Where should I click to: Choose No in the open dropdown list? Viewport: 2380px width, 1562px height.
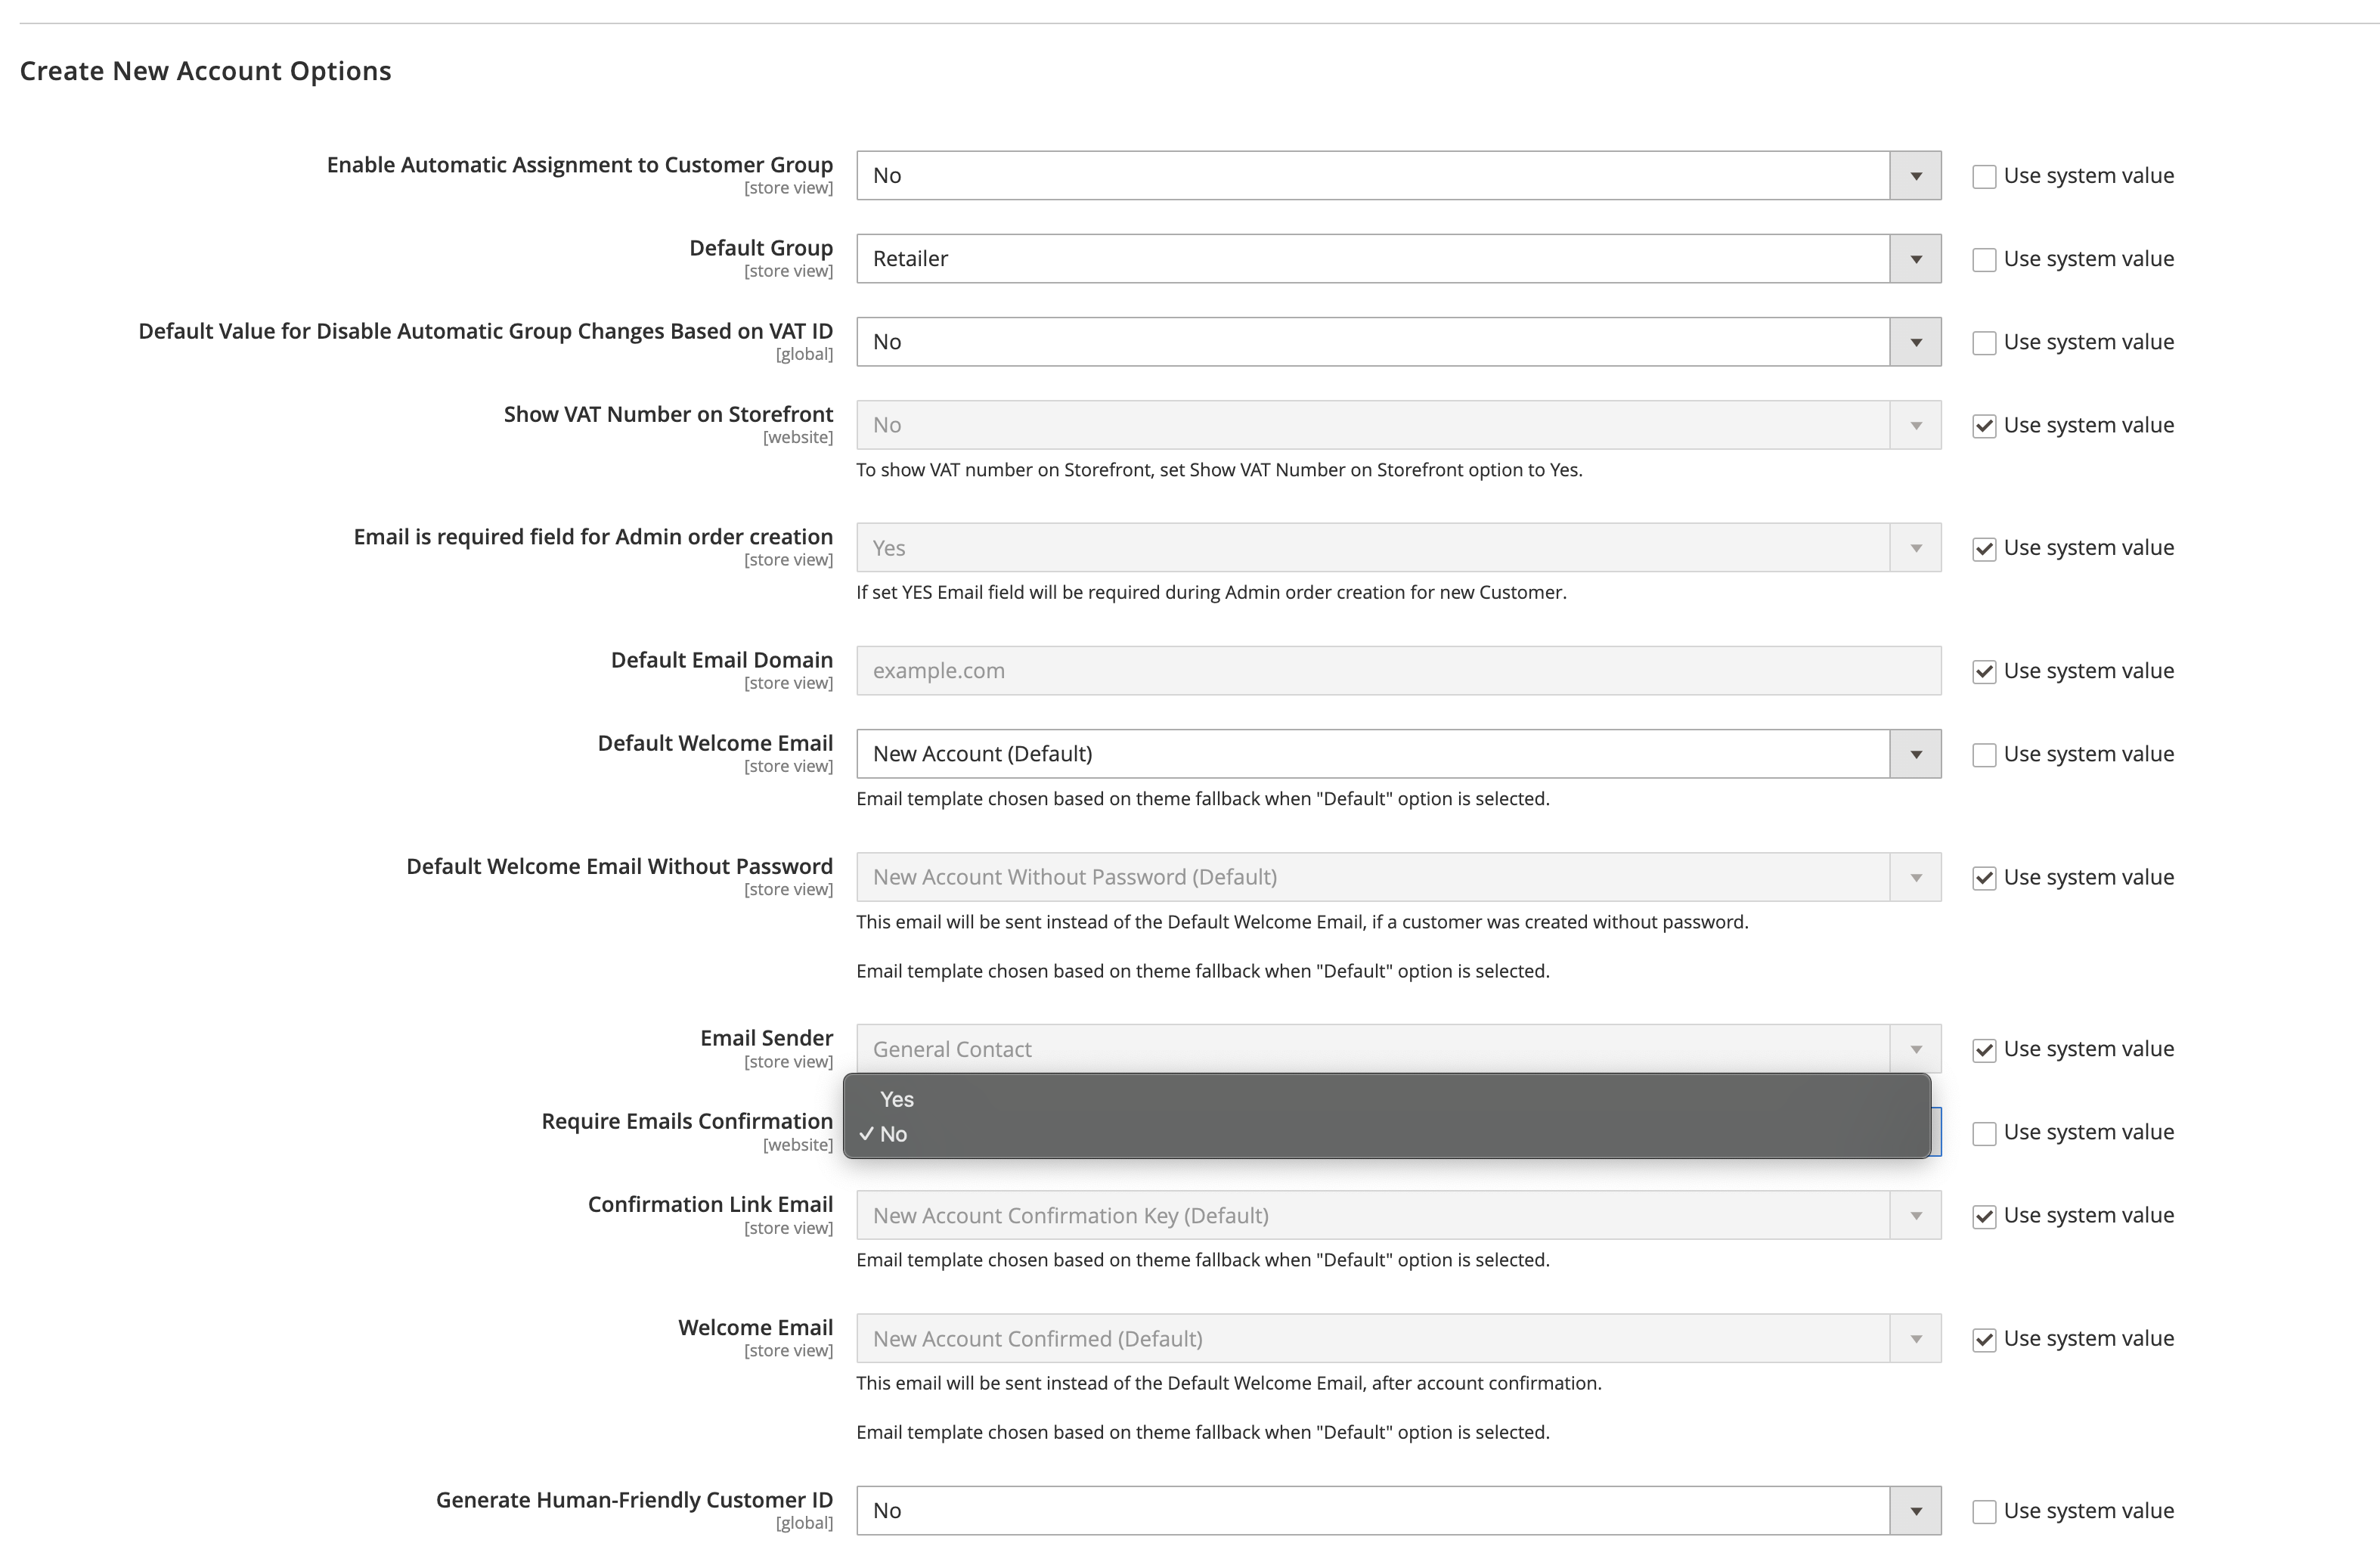[893, 1134]
